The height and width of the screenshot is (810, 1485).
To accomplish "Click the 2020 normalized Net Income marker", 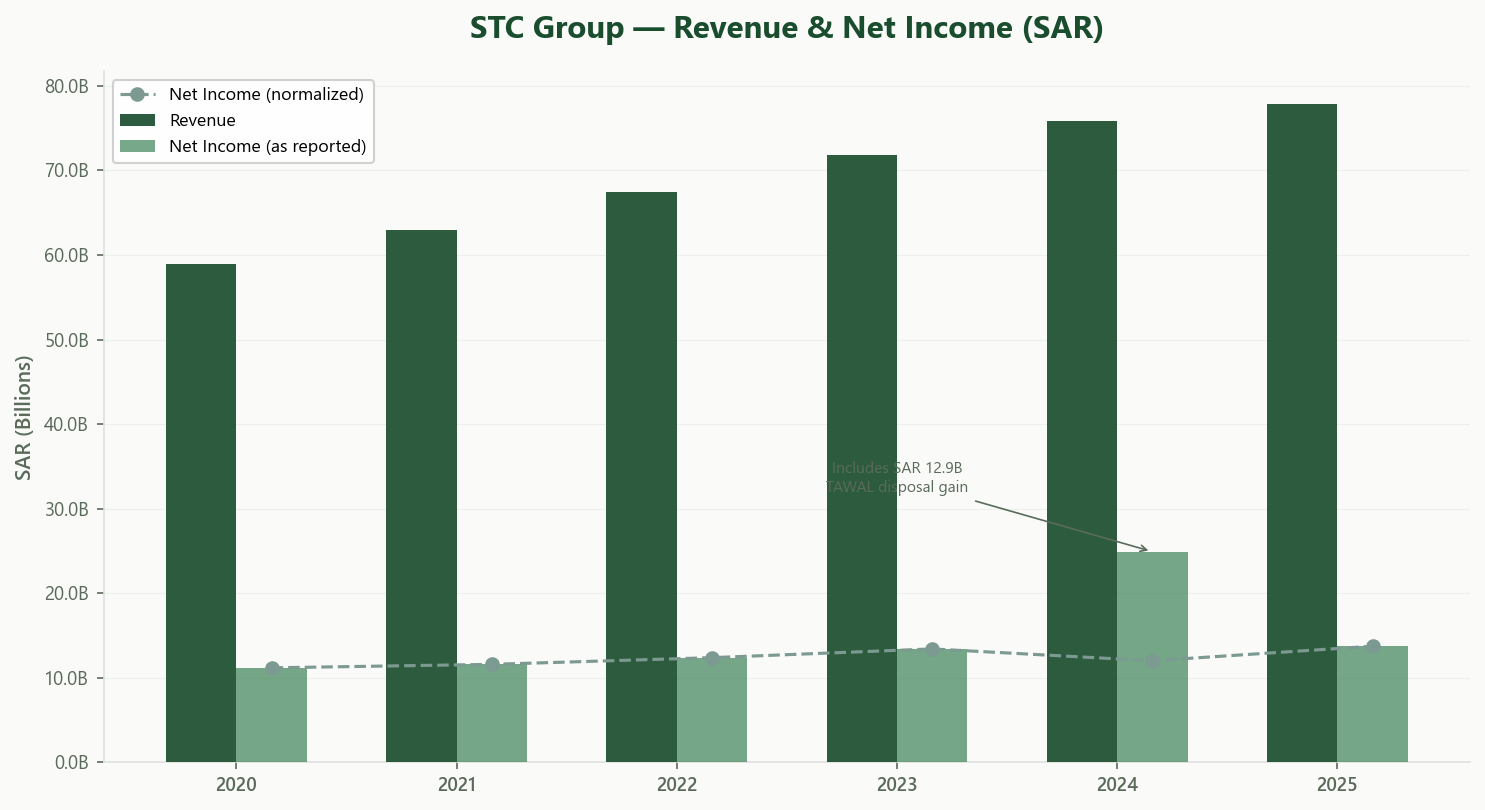I will coord(272,668).
